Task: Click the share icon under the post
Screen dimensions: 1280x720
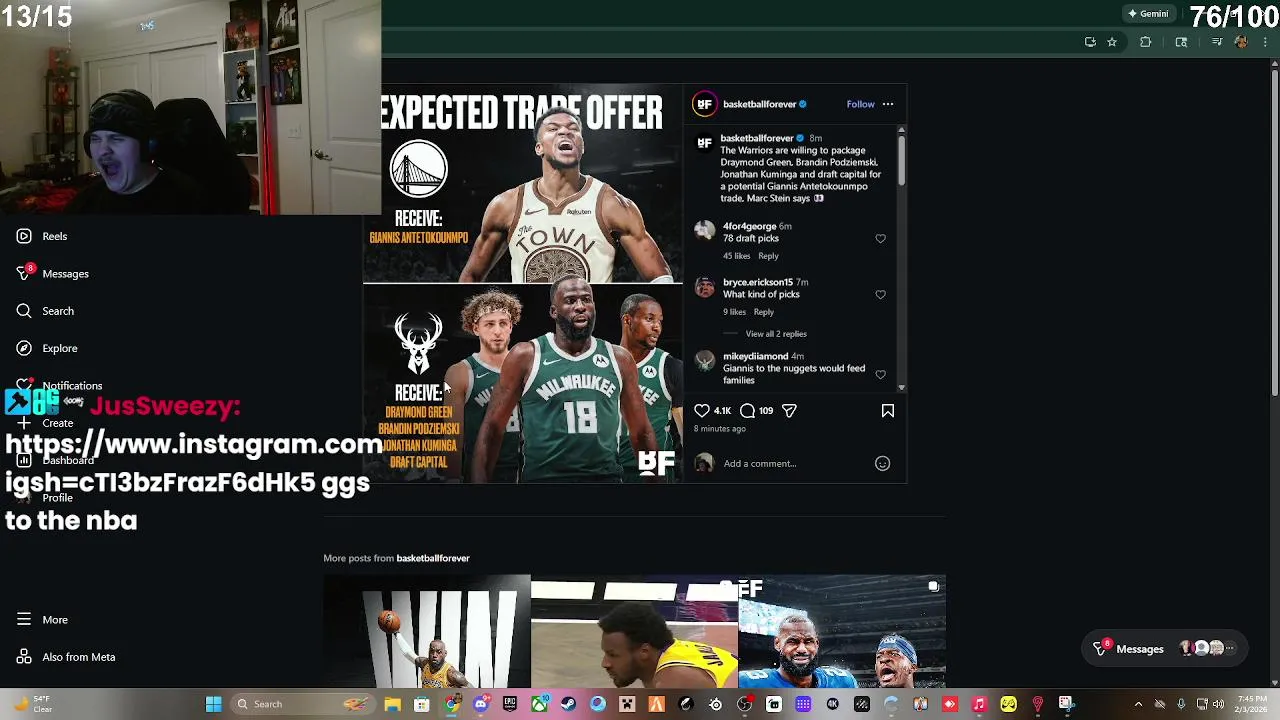Action: (x=789, y=410)
